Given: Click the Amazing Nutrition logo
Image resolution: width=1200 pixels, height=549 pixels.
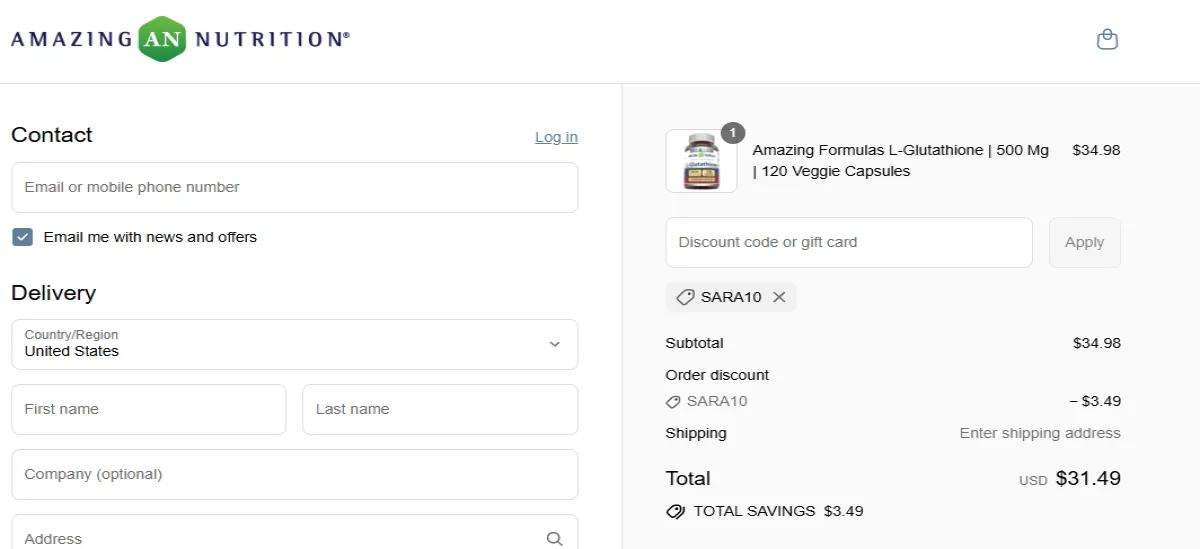Looking at the screenshot, I should tap(180, 39).
